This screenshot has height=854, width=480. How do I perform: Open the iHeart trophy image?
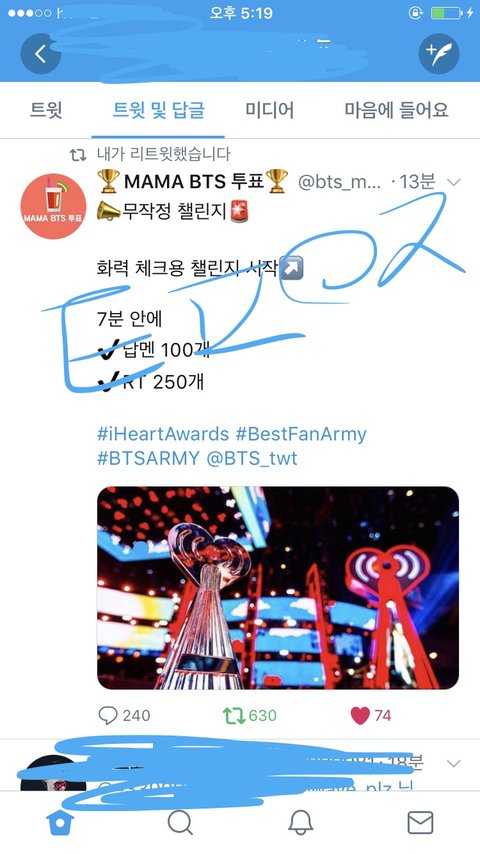[278, 588]
